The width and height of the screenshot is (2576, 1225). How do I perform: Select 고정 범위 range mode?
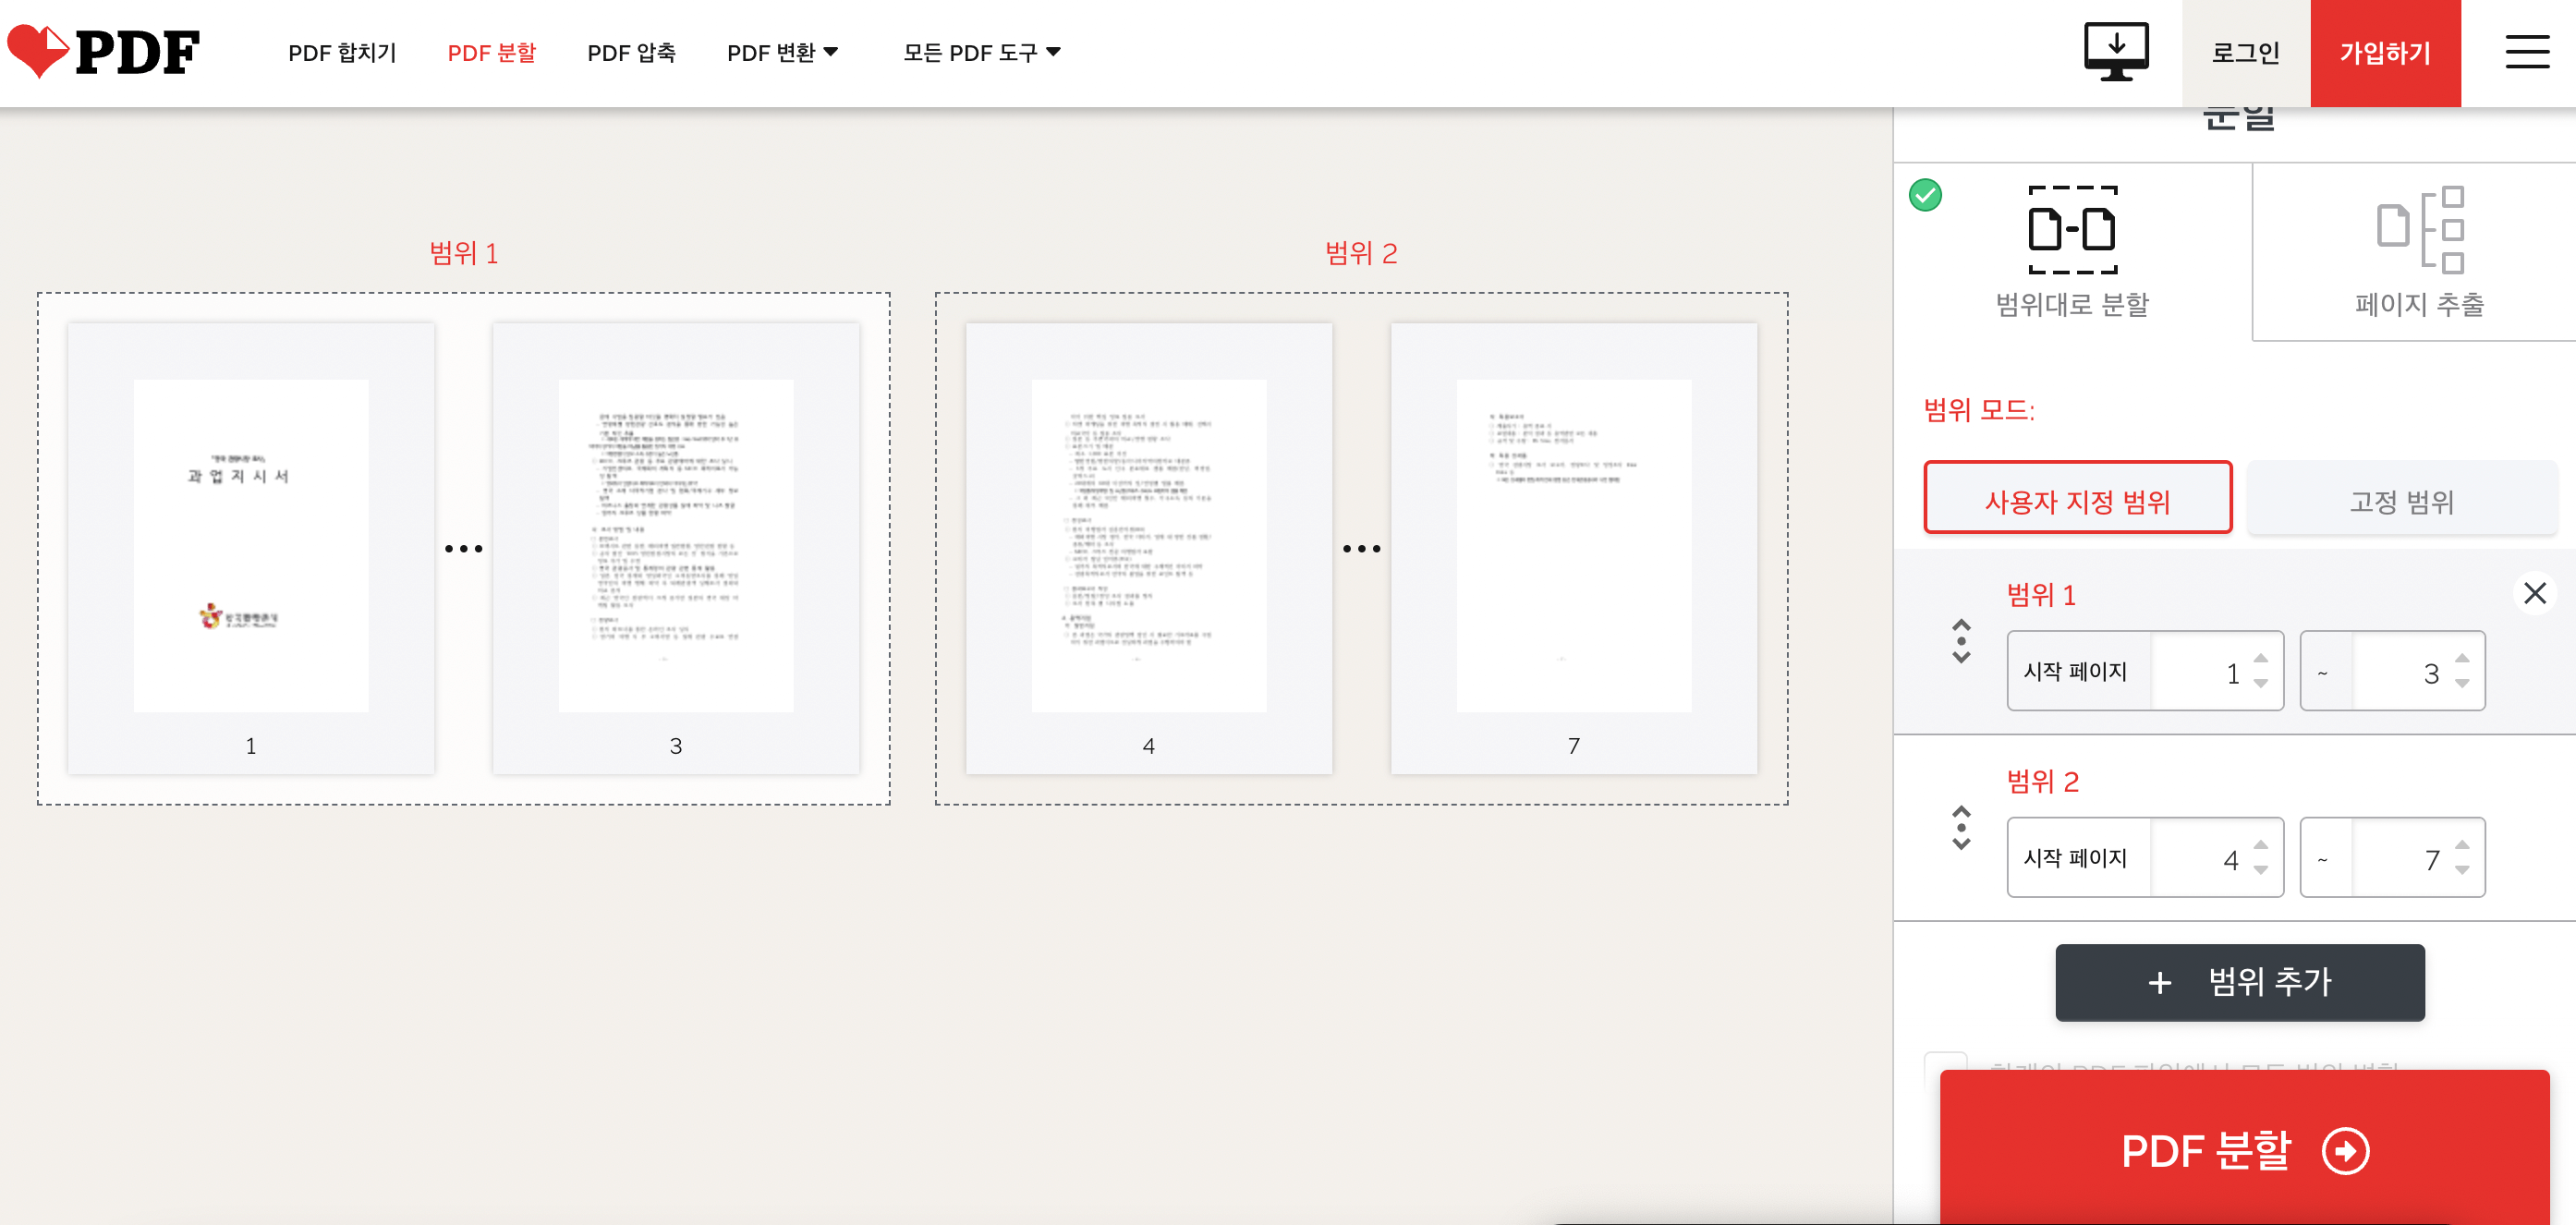pyautogui.click(x=2401, y=503)
